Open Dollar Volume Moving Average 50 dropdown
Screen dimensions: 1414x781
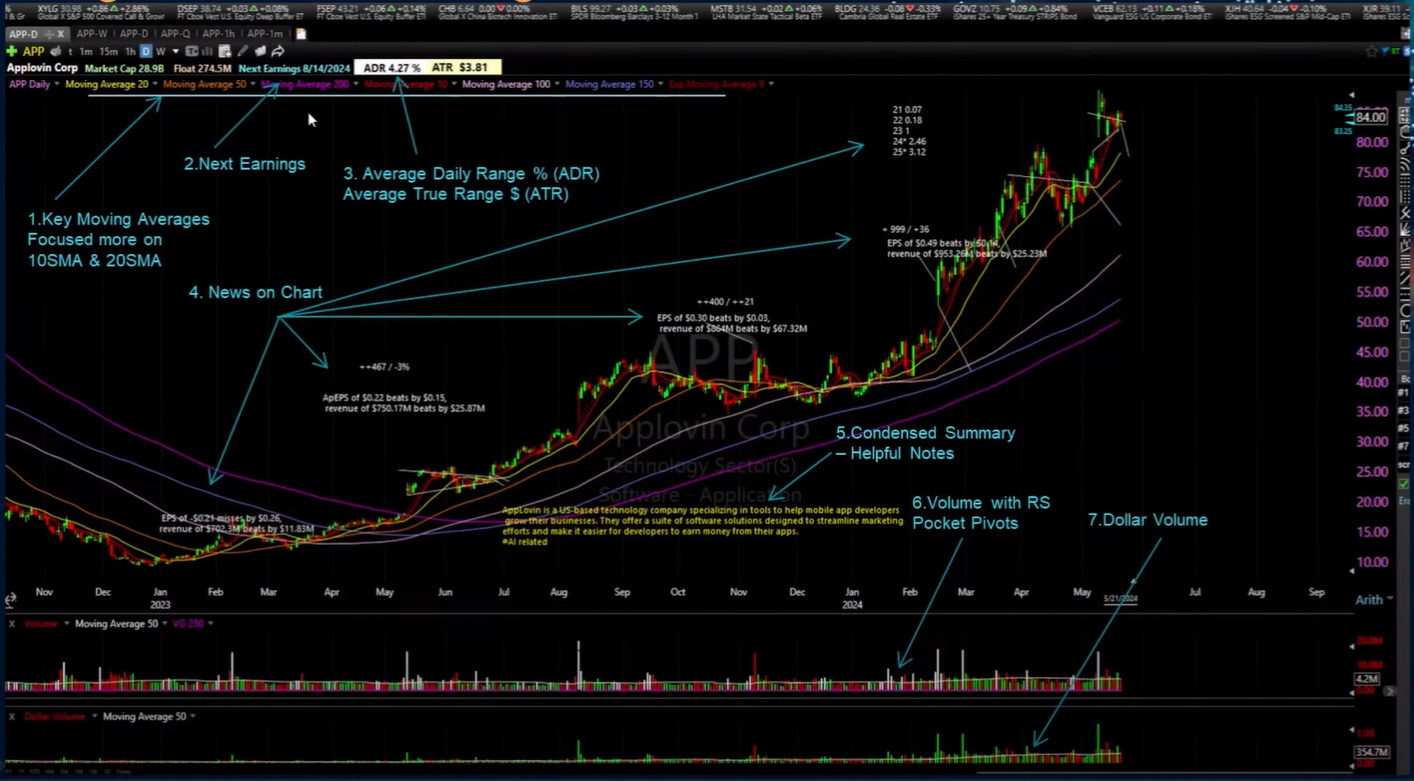coord(192,717)
